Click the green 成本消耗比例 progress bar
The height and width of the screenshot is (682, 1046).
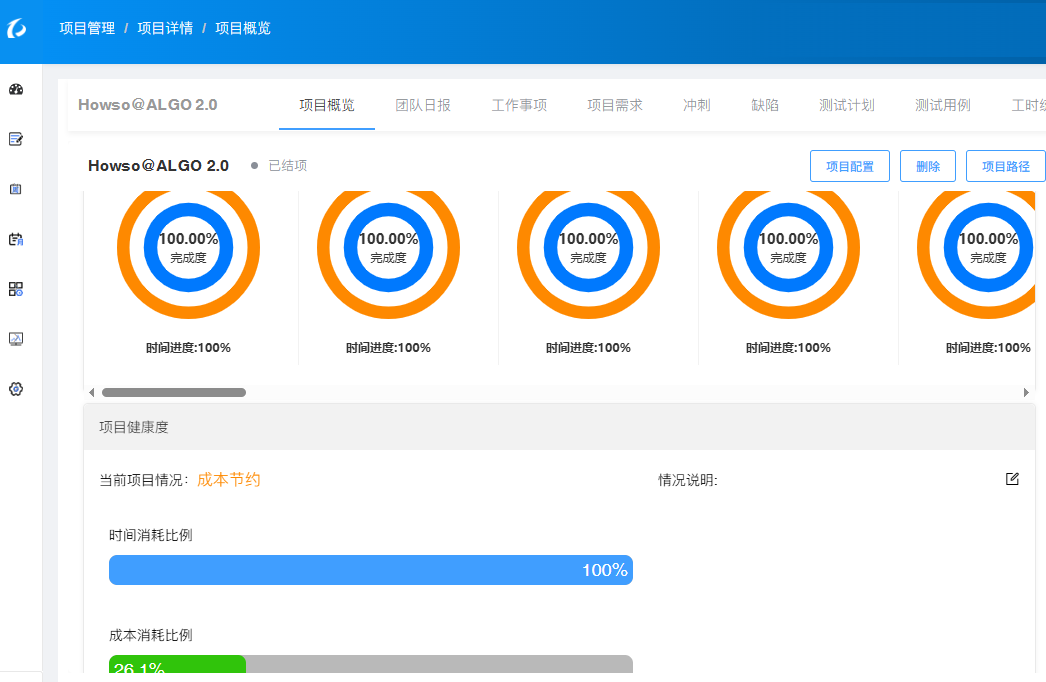[177, 664]
